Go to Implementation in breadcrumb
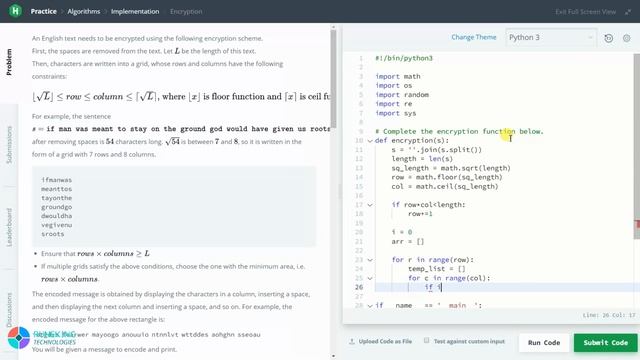 pyautogui.click(x=135, y=11)
